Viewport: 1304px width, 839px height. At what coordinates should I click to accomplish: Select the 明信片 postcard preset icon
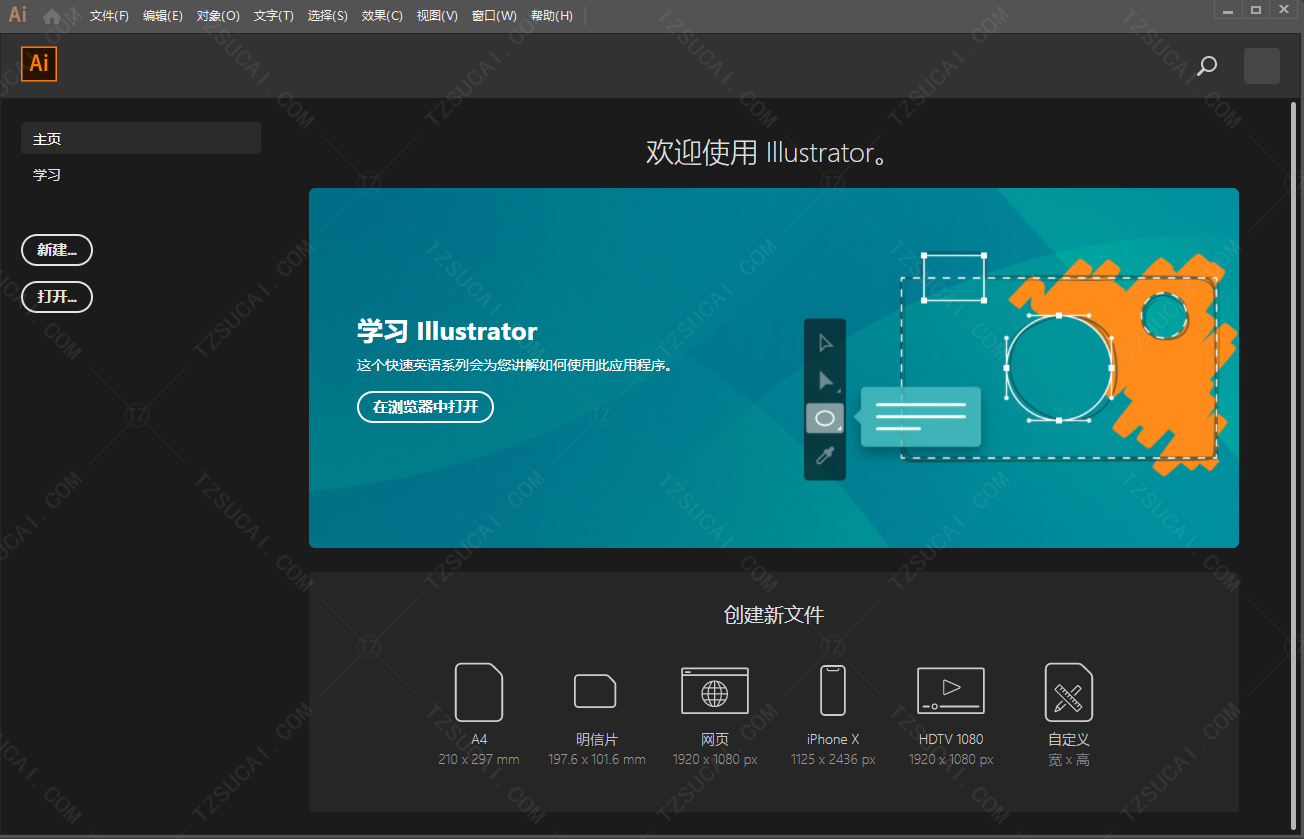[x=595, y=691]
